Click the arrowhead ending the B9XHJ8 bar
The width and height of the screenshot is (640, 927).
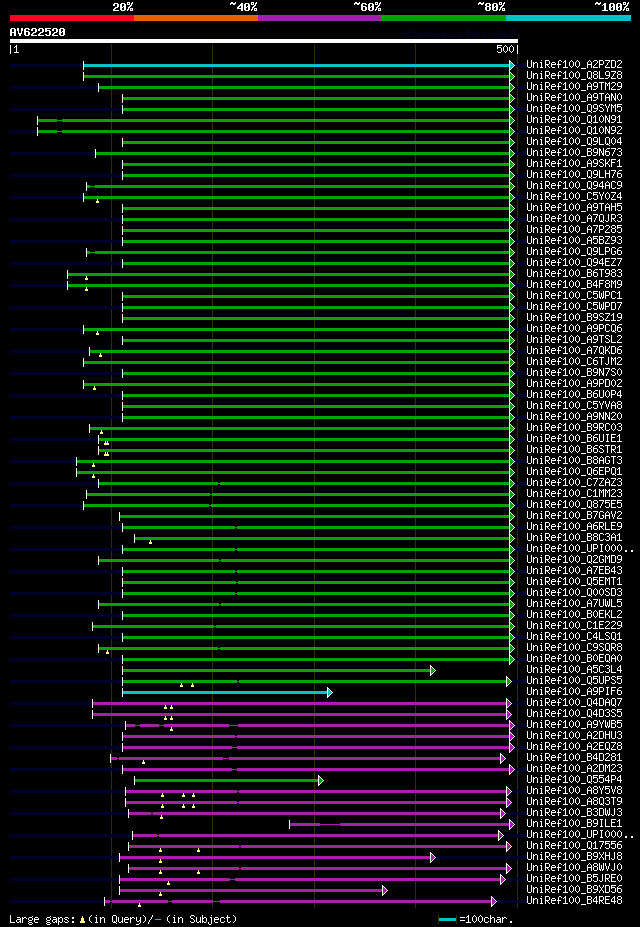tap(433, 857)
